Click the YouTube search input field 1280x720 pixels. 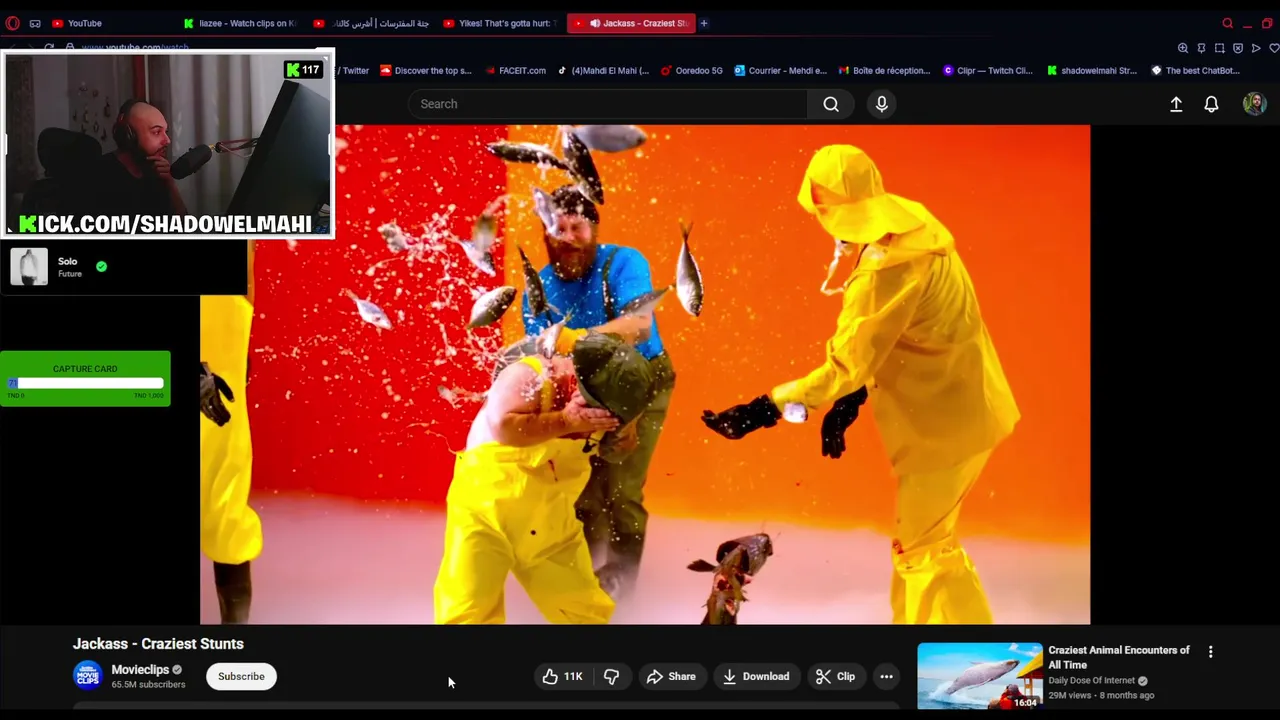(x=608, y=104)
